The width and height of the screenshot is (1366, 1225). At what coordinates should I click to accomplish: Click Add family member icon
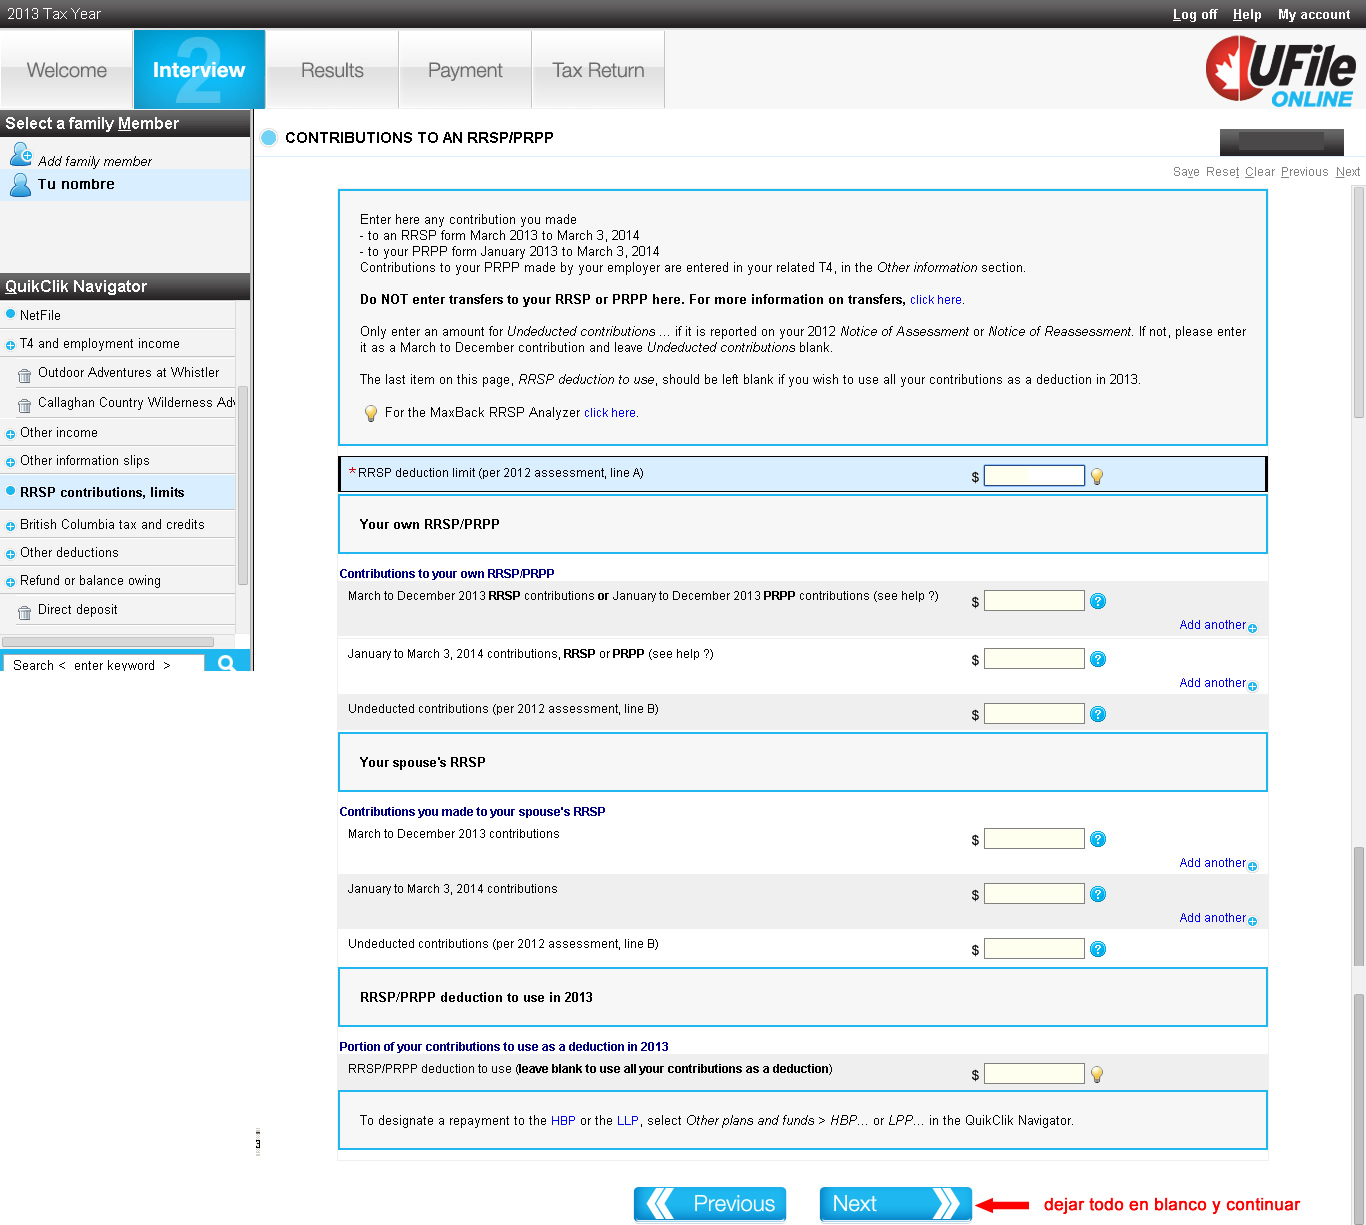pos(21,155)
